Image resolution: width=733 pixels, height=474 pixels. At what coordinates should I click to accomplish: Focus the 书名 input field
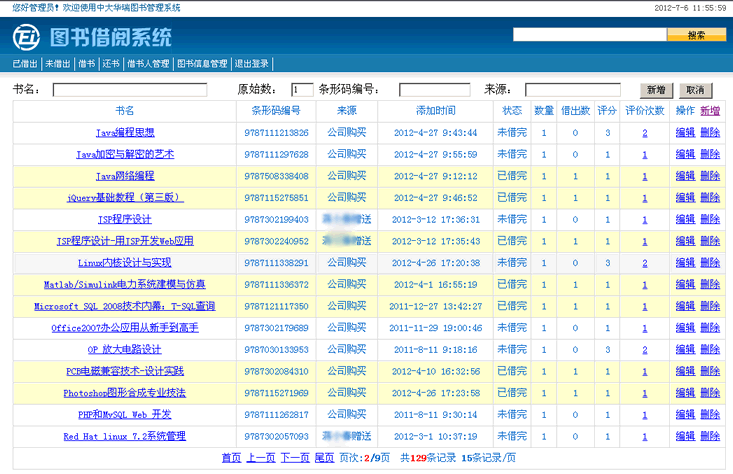pos(130,90)
